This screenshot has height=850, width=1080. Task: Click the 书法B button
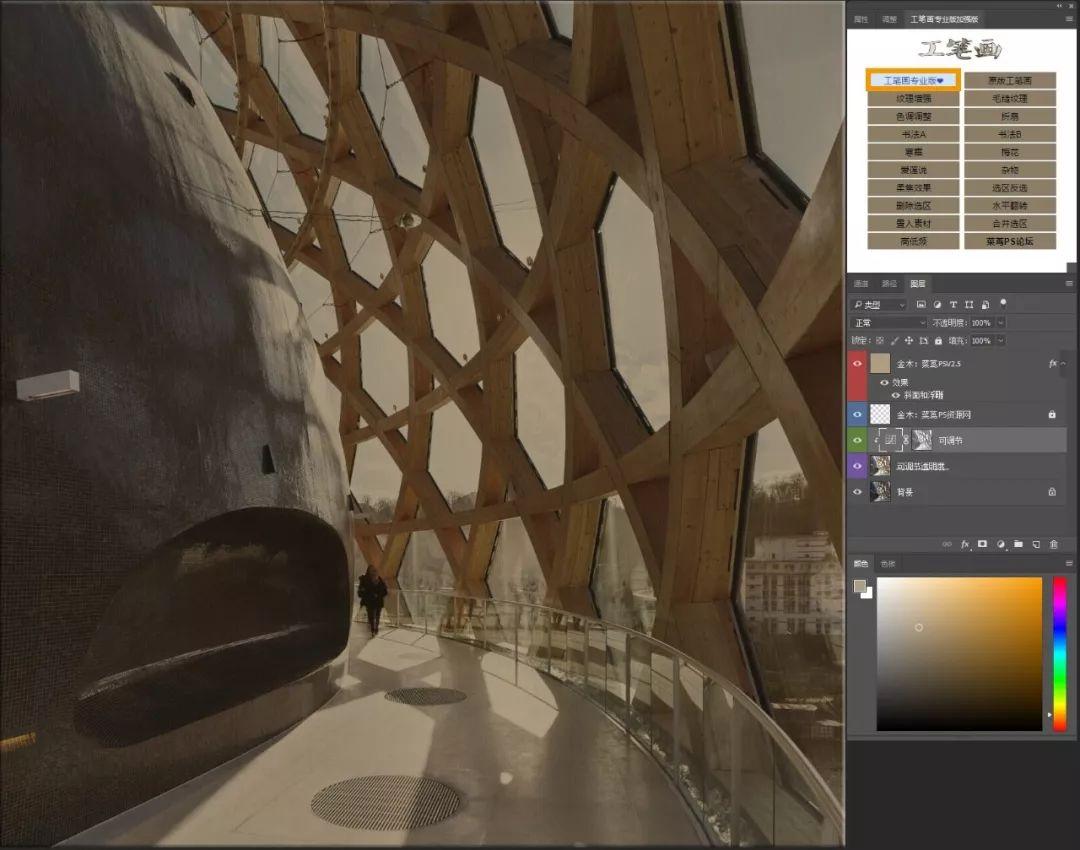[1010, 134]
